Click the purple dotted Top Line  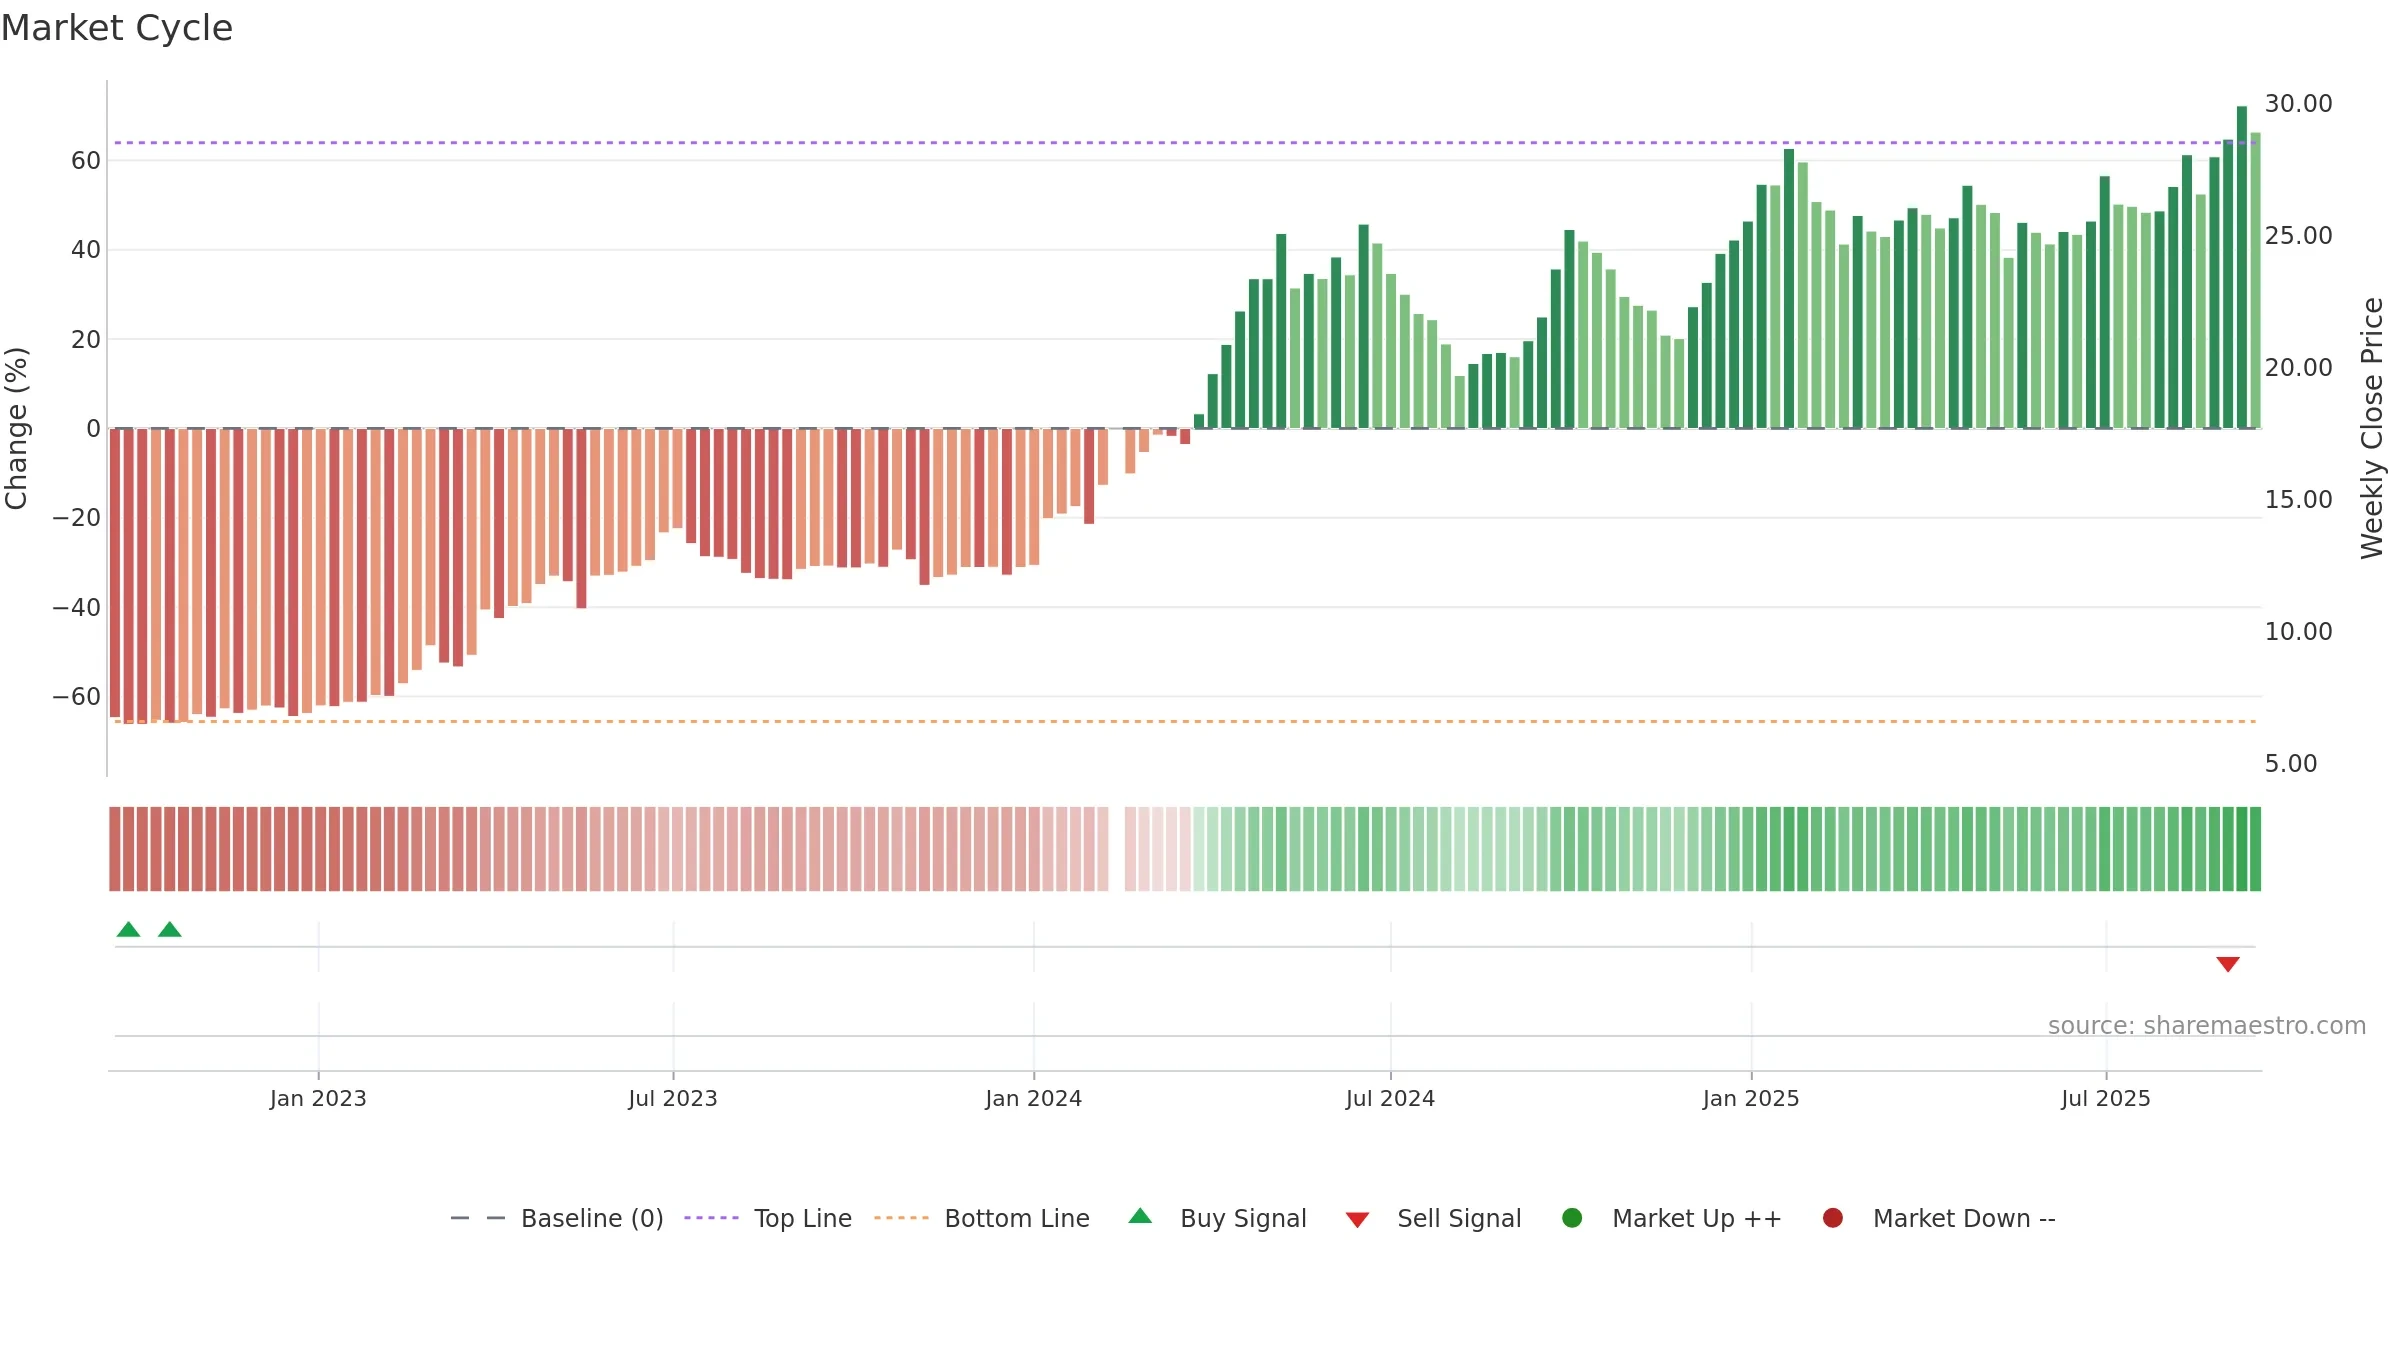click(x=1185, y=143)
